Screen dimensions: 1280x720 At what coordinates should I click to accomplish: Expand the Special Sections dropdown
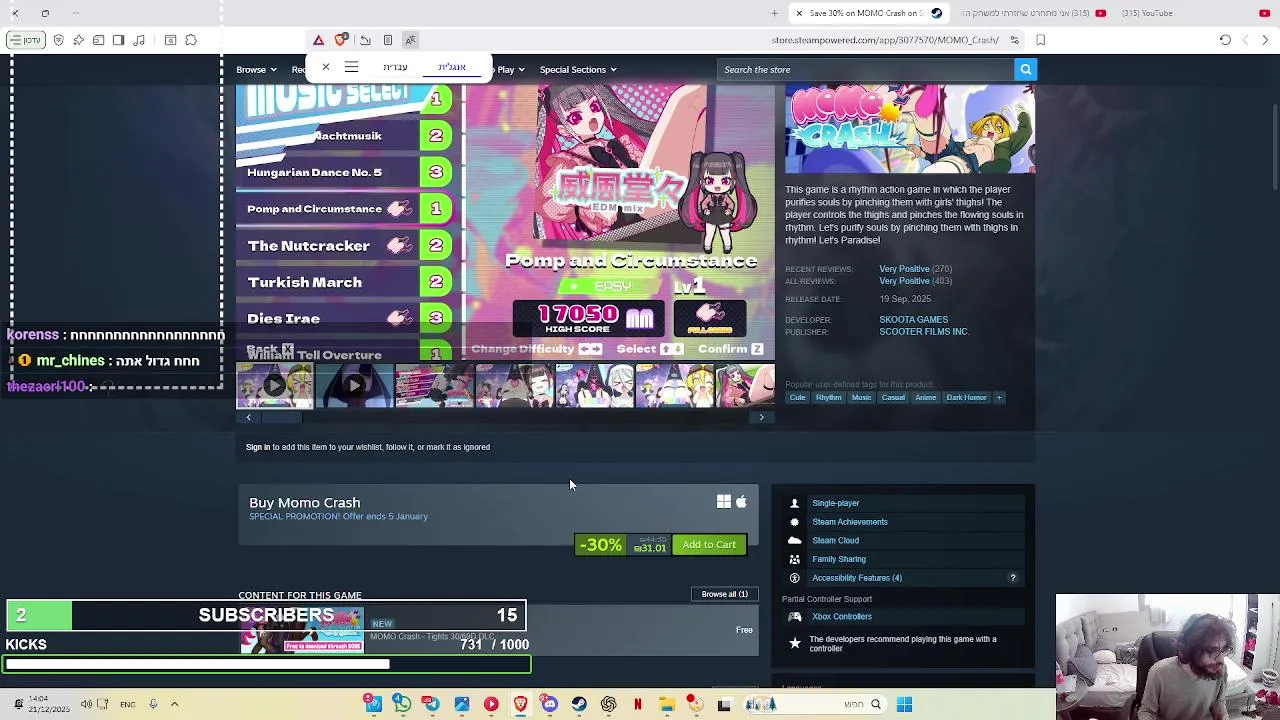point(578,70)
